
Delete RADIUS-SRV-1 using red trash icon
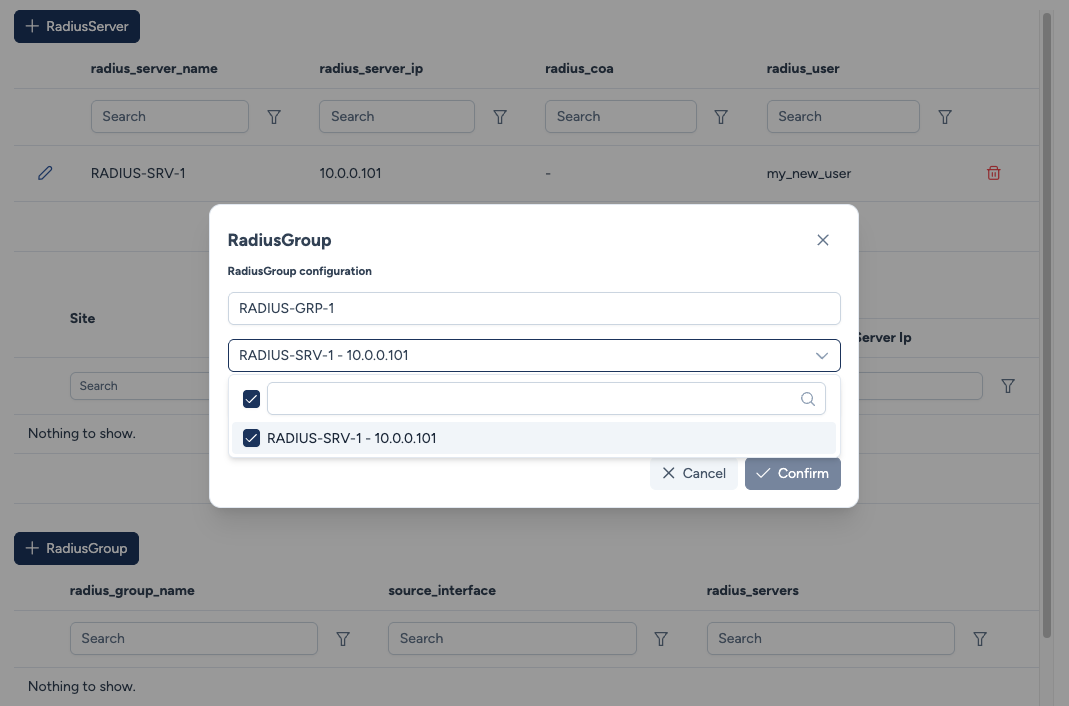pyautogui.click(x=993, y=173)
